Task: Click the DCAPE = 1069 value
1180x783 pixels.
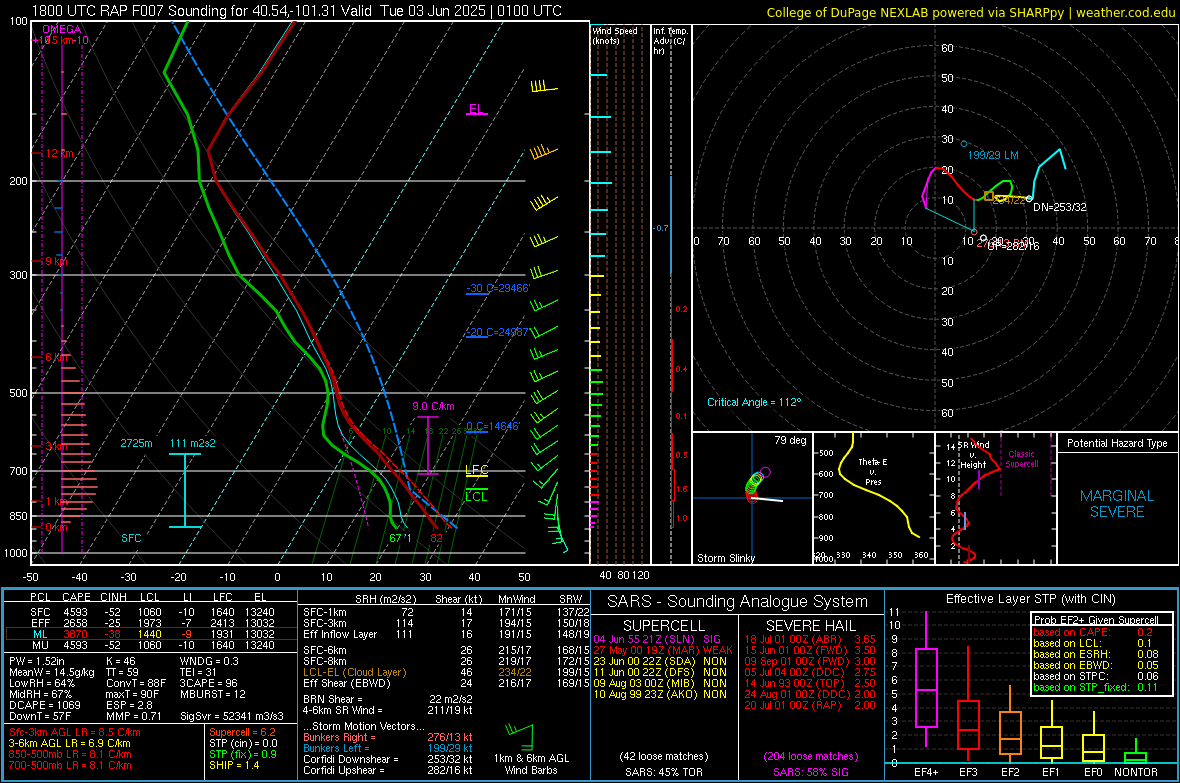Action: (44, 705)
